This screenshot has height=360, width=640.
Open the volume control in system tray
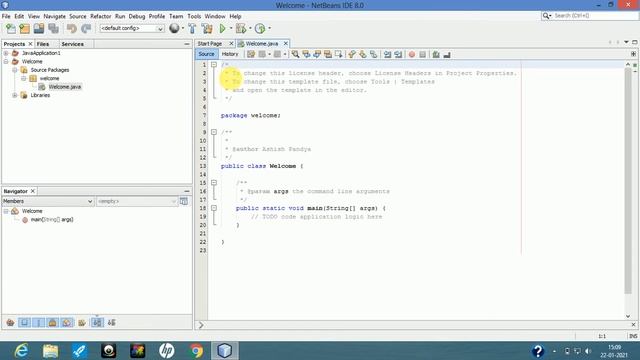(588, 351)
